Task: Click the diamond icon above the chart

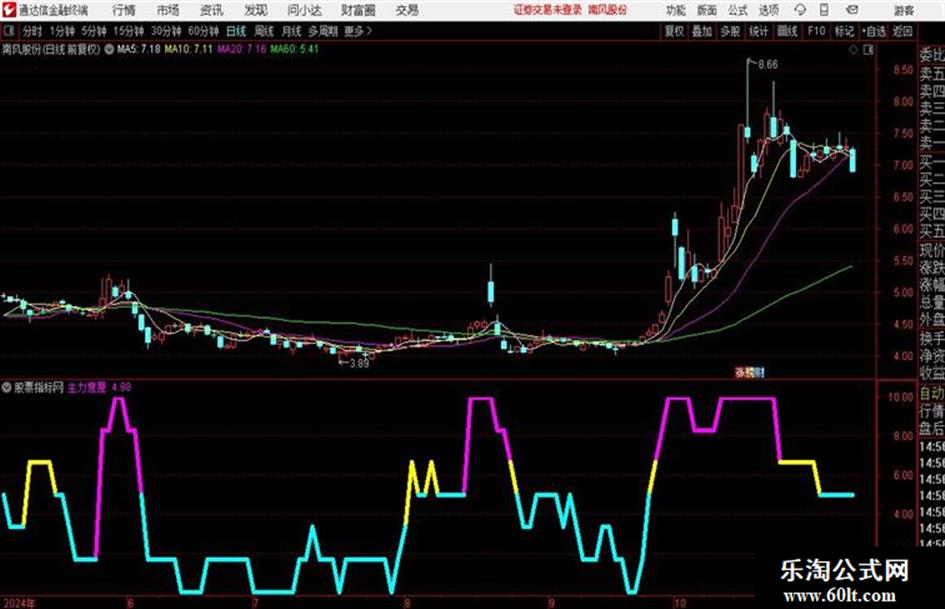Action: click(853, 50)
